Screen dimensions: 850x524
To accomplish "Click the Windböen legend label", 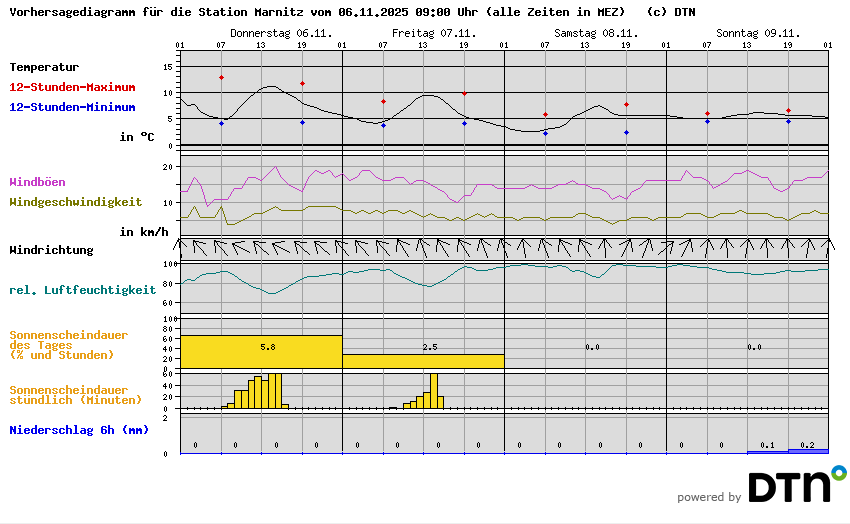I will coord(37,182).
